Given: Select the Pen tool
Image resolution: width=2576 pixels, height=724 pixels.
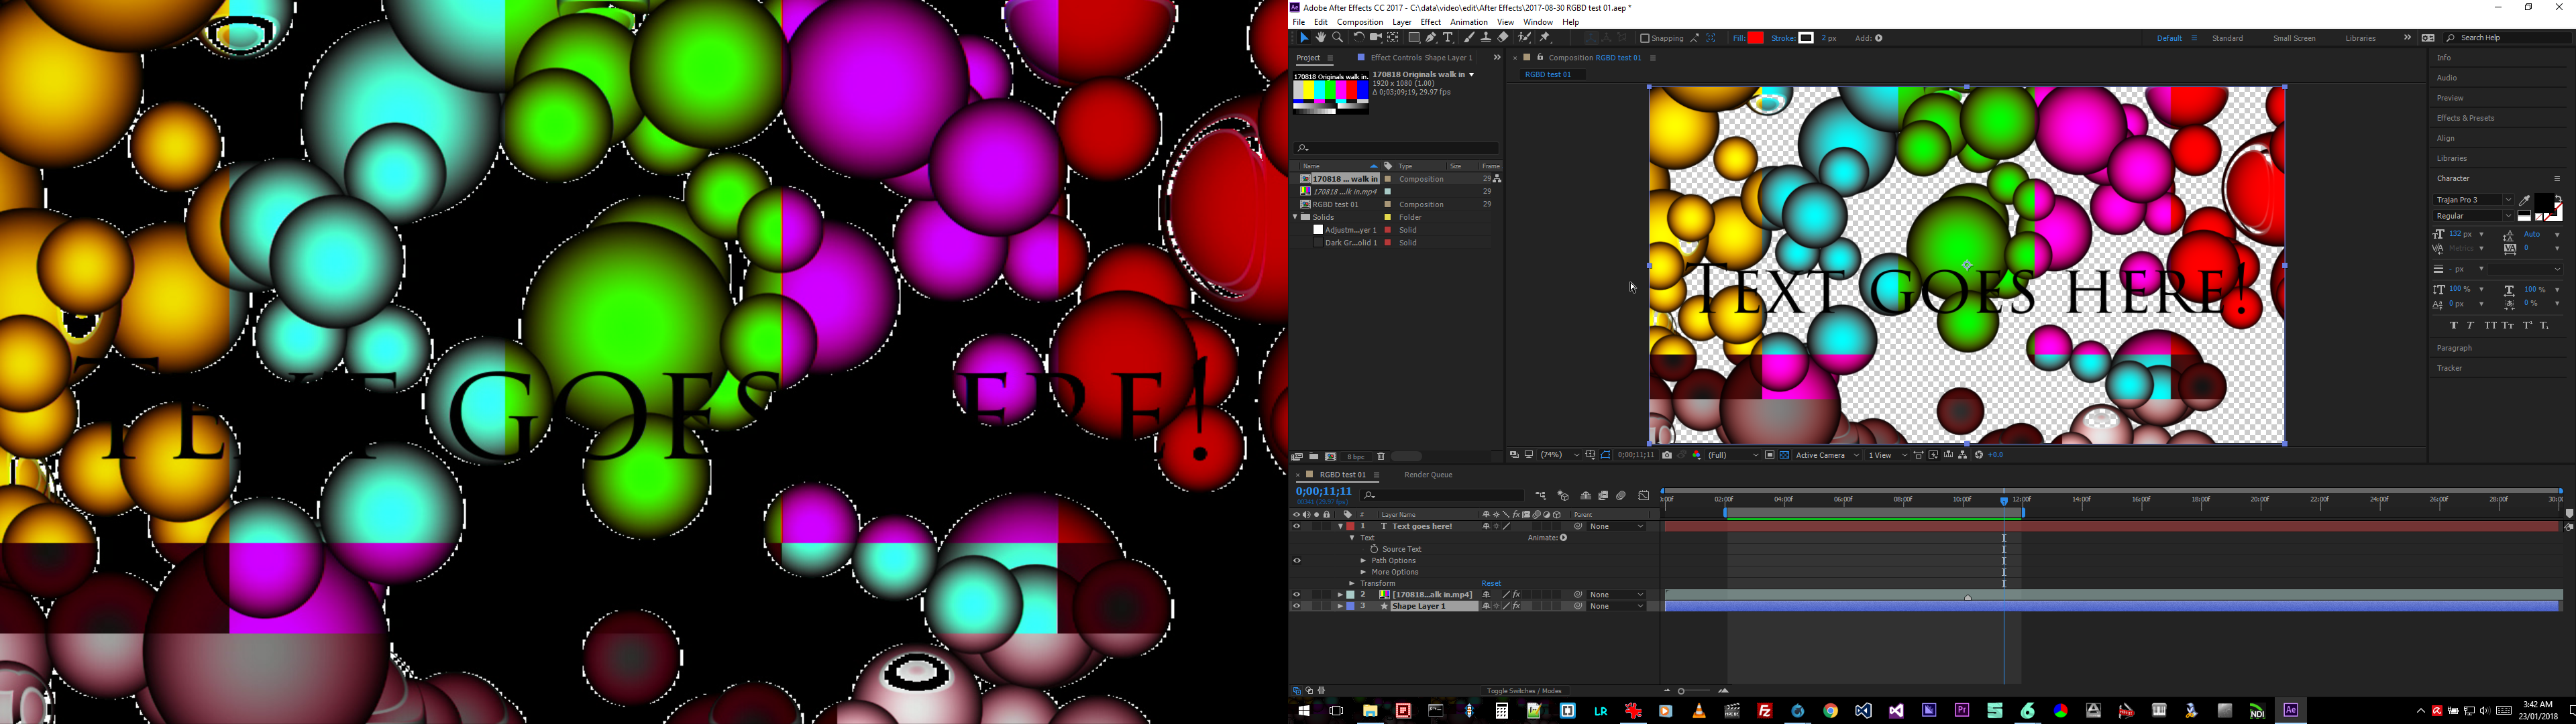Looking at the screenshot, I should 1431,38.
